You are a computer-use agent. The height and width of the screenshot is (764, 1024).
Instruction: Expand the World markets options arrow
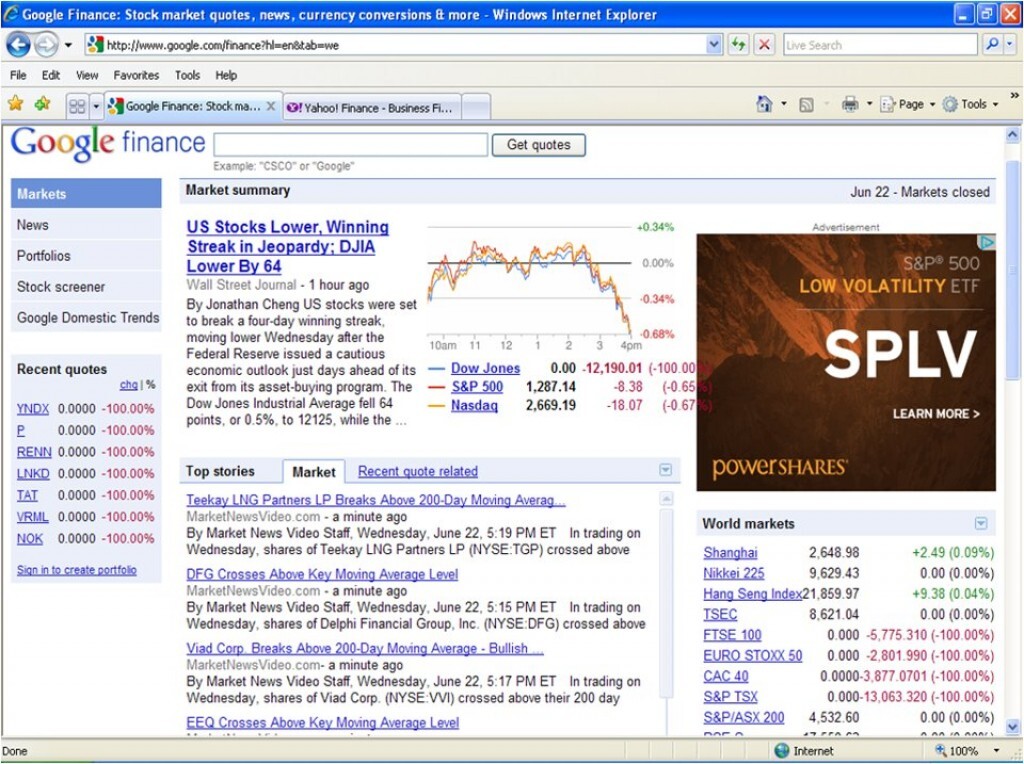coord(981,524)
